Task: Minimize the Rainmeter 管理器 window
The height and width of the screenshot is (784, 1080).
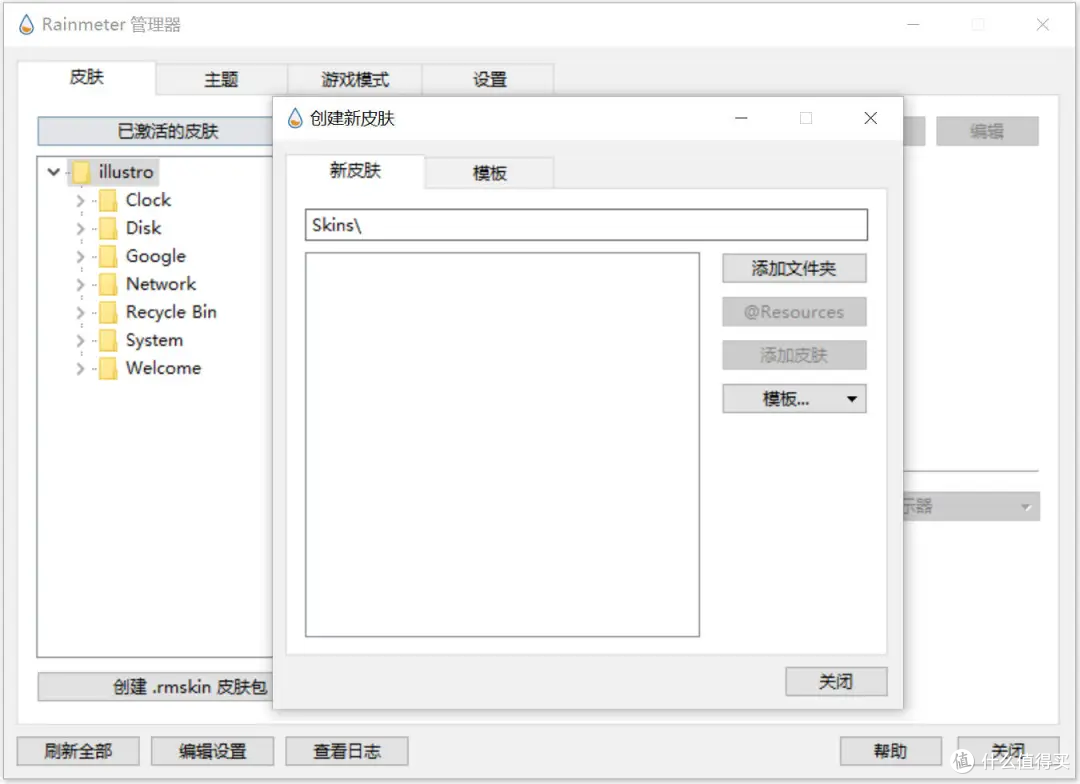Action: tap(913, 25)
